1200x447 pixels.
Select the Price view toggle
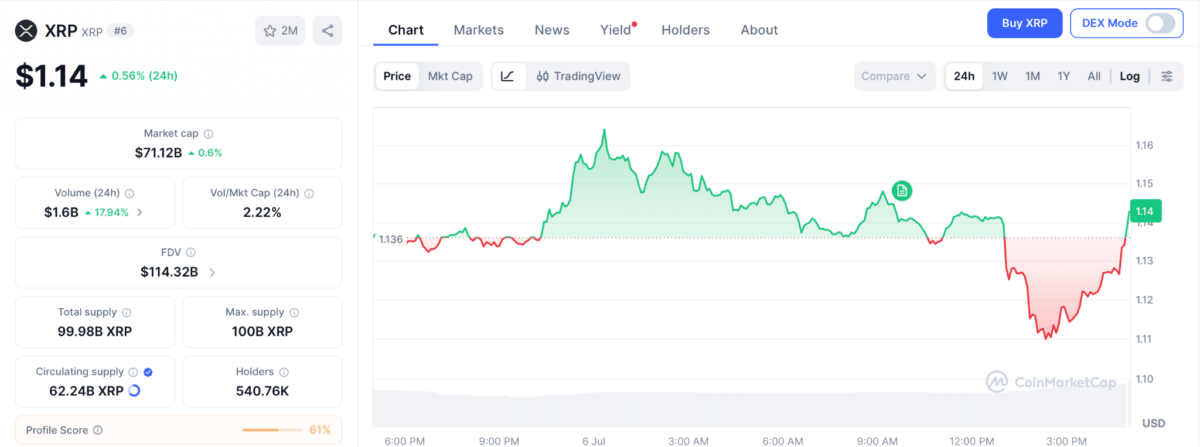click(x=397, y=76)
